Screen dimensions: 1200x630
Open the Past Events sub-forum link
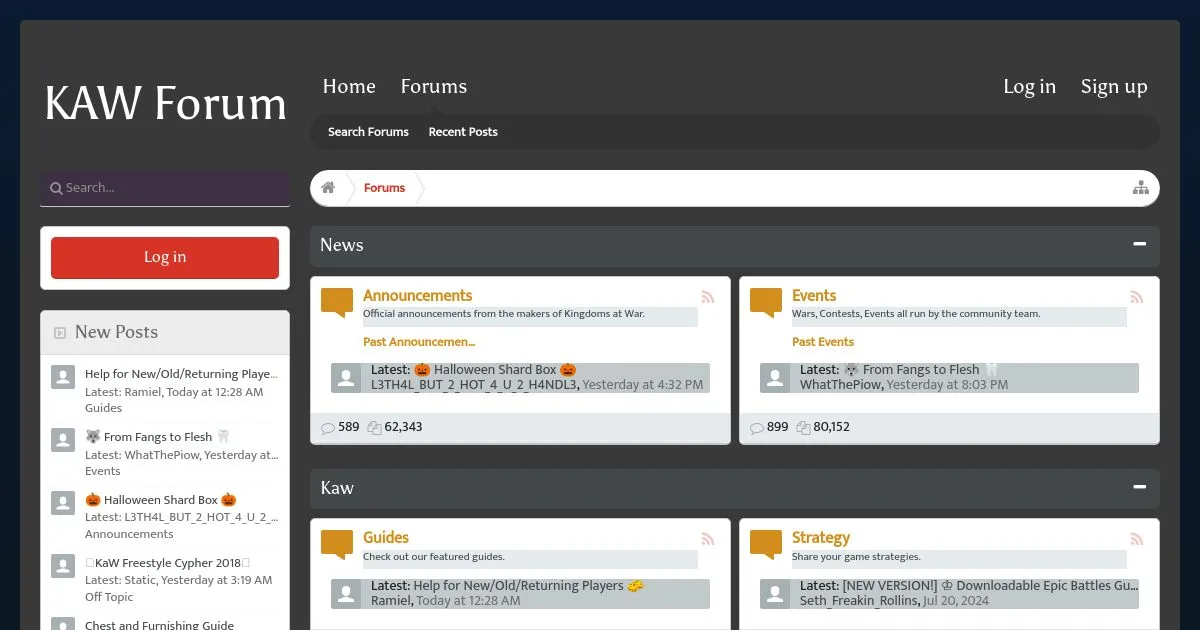pyautogui.click(x=823, y=342)
